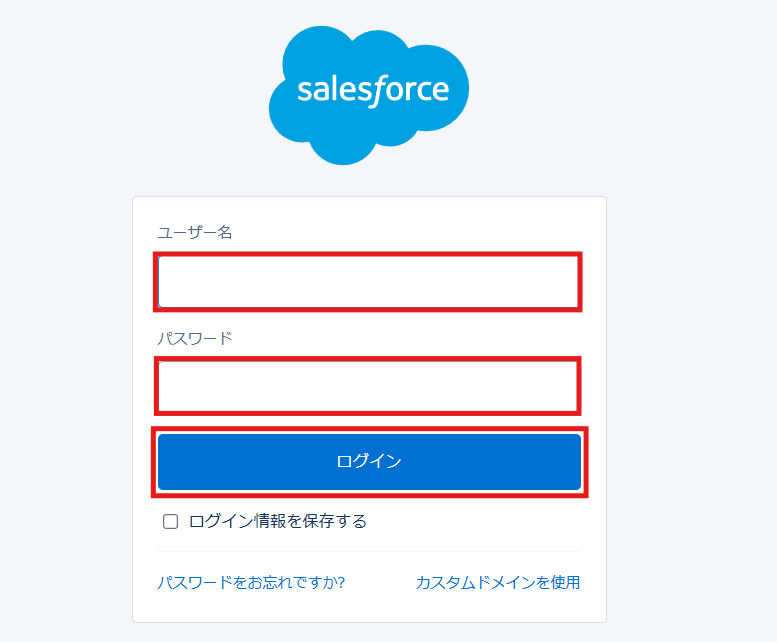This screenshot has width=777, height=642.
Task: Place cursor in the username text box
Action: coord(368,282)
